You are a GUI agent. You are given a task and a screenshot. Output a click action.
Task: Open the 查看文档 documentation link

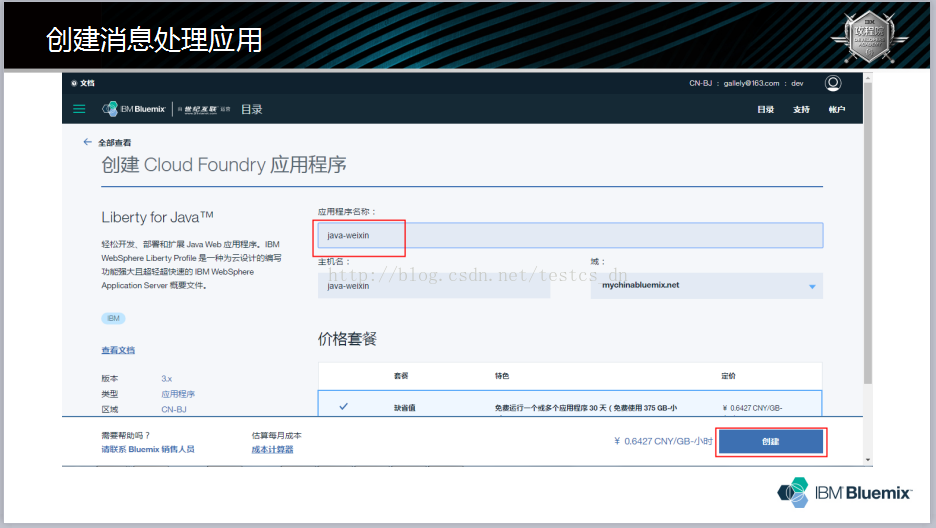[118, 350]
